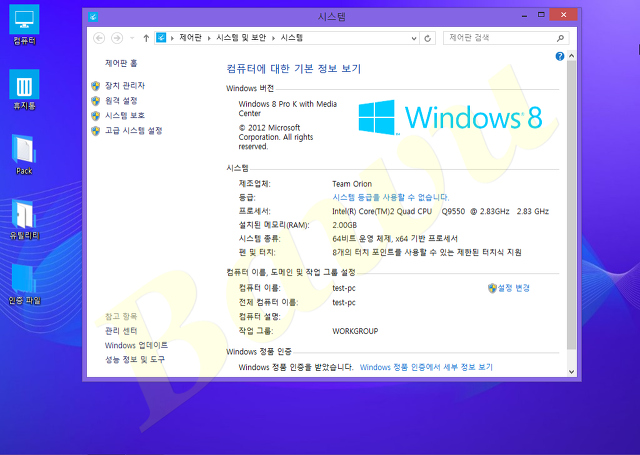Image resolution: width=640 pixels, height=455 pixels.
Task: Click the shield icon beside 원격 설정
Action: [x=96, y=101]
